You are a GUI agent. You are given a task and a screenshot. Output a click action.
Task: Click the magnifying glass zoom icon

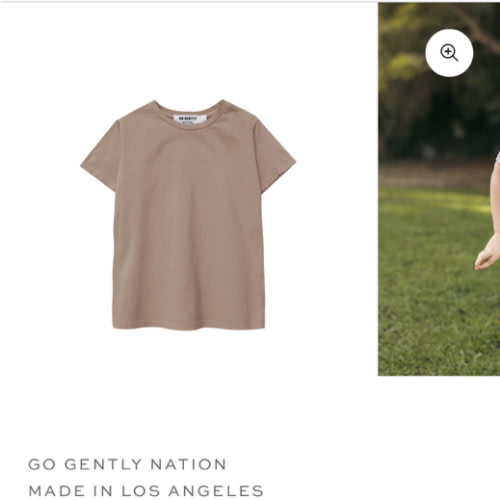coord(449,53)
